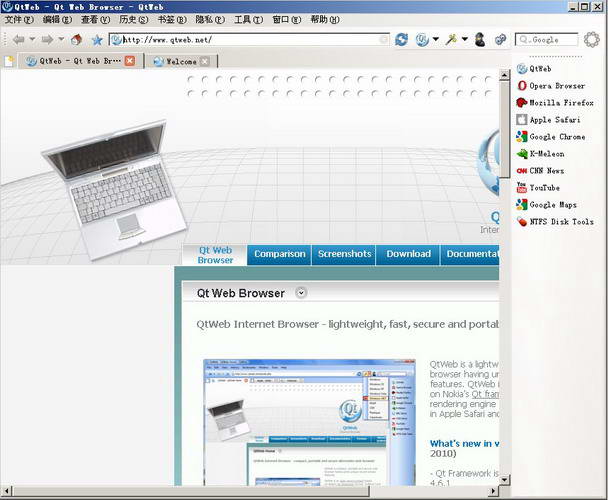Open the Comparison page tab
608x500 pixels.
[280, 254]
